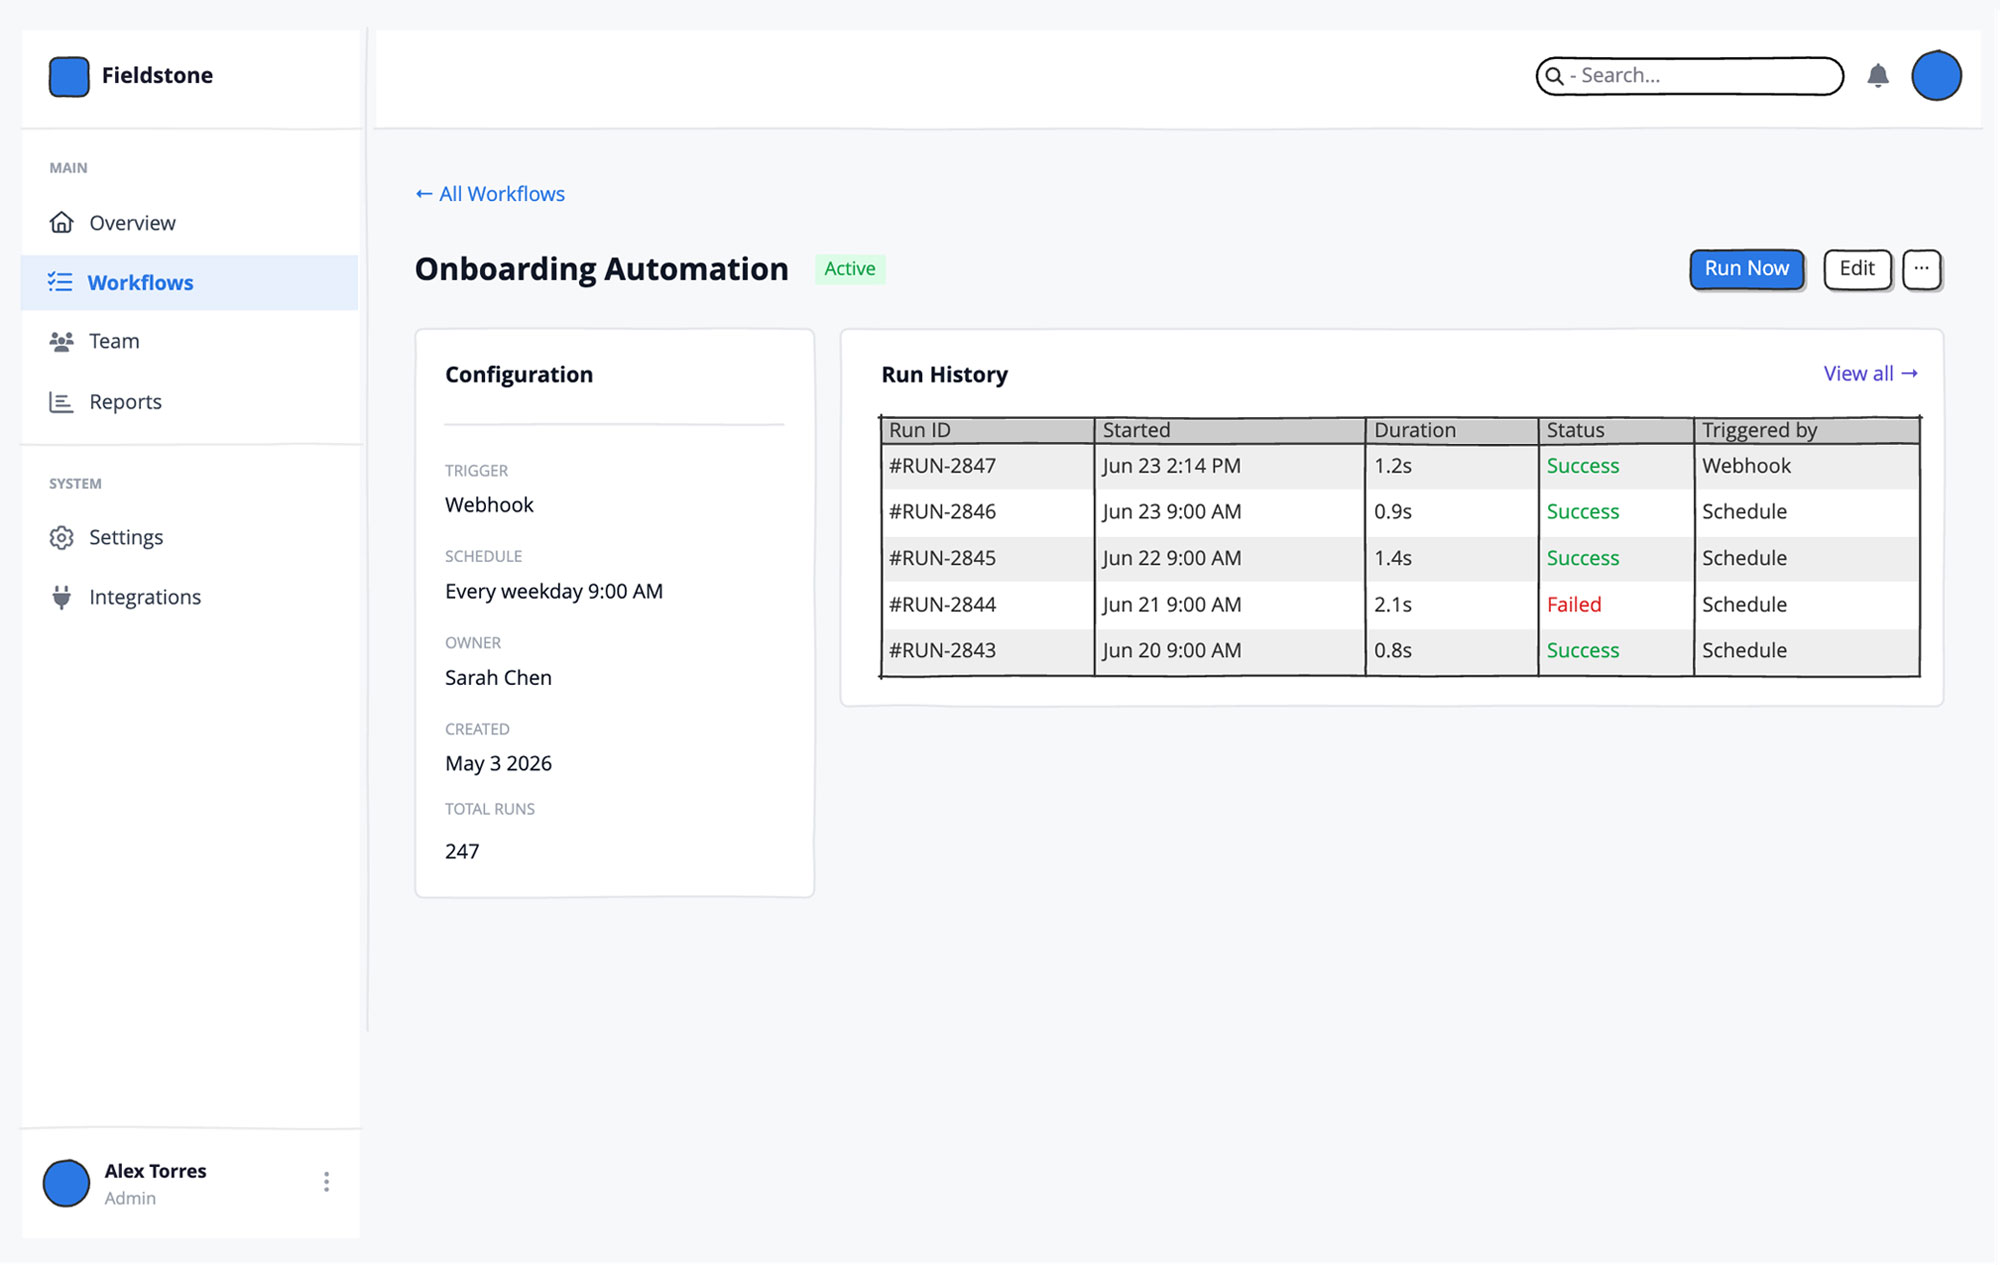Image resolution: width=2000 pixels, height=1265 pixels.
Task: Click the search magnifier icon
Action: point(1554,76)
